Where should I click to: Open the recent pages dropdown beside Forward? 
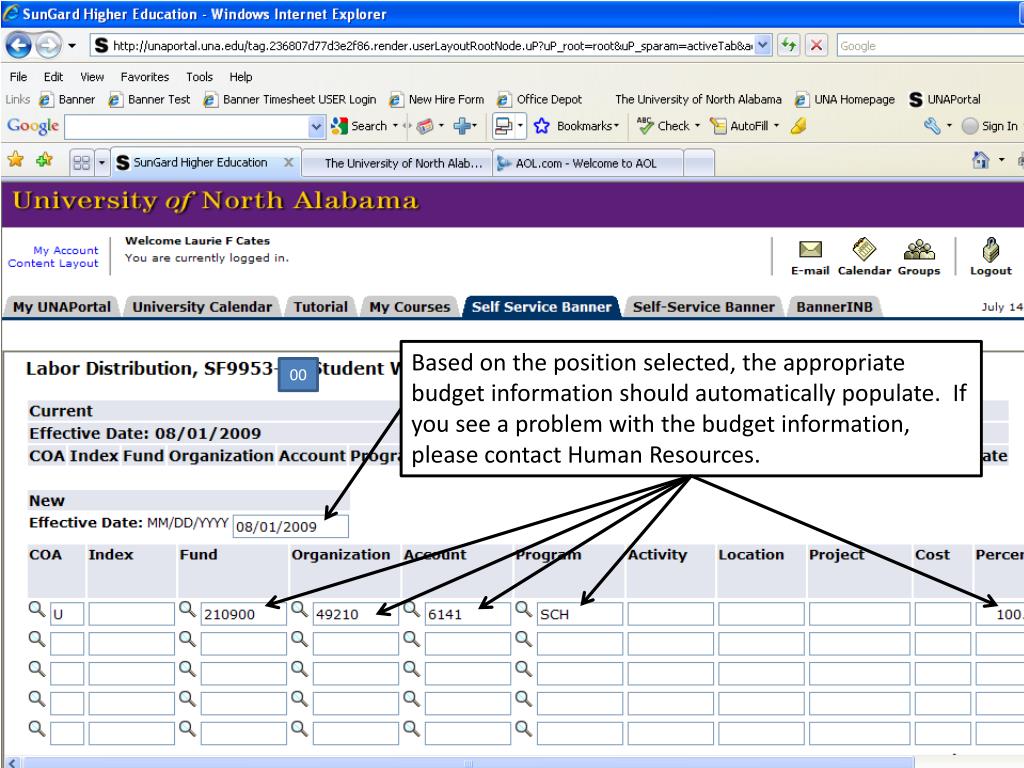tap(72, 46)
